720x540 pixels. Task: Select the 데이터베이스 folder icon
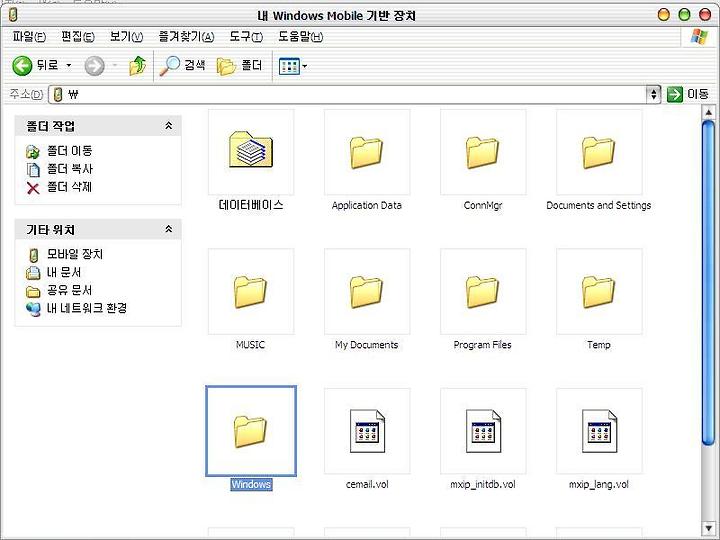click(x=251, y=151)
